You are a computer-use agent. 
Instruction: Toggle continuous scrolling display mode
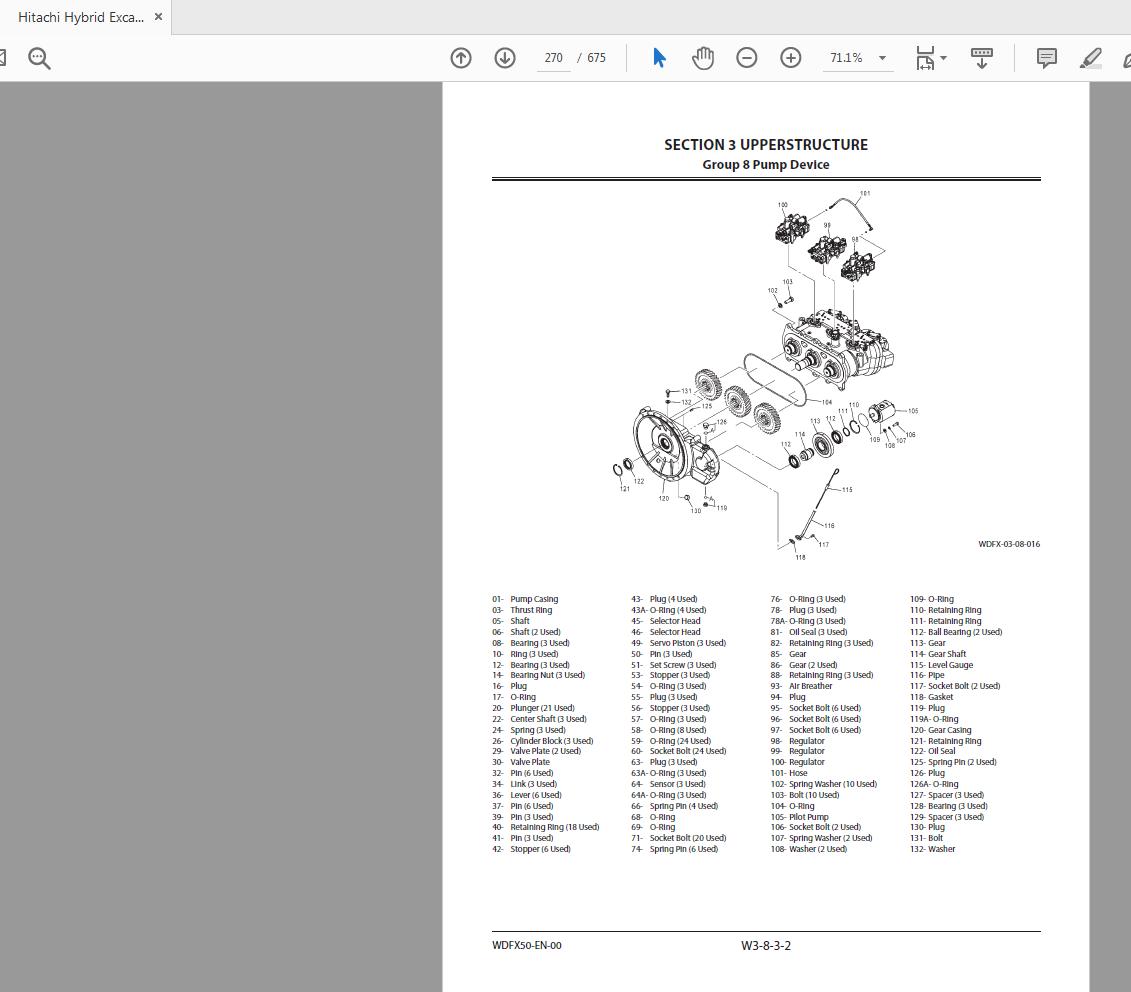click(x=981, y=57)
